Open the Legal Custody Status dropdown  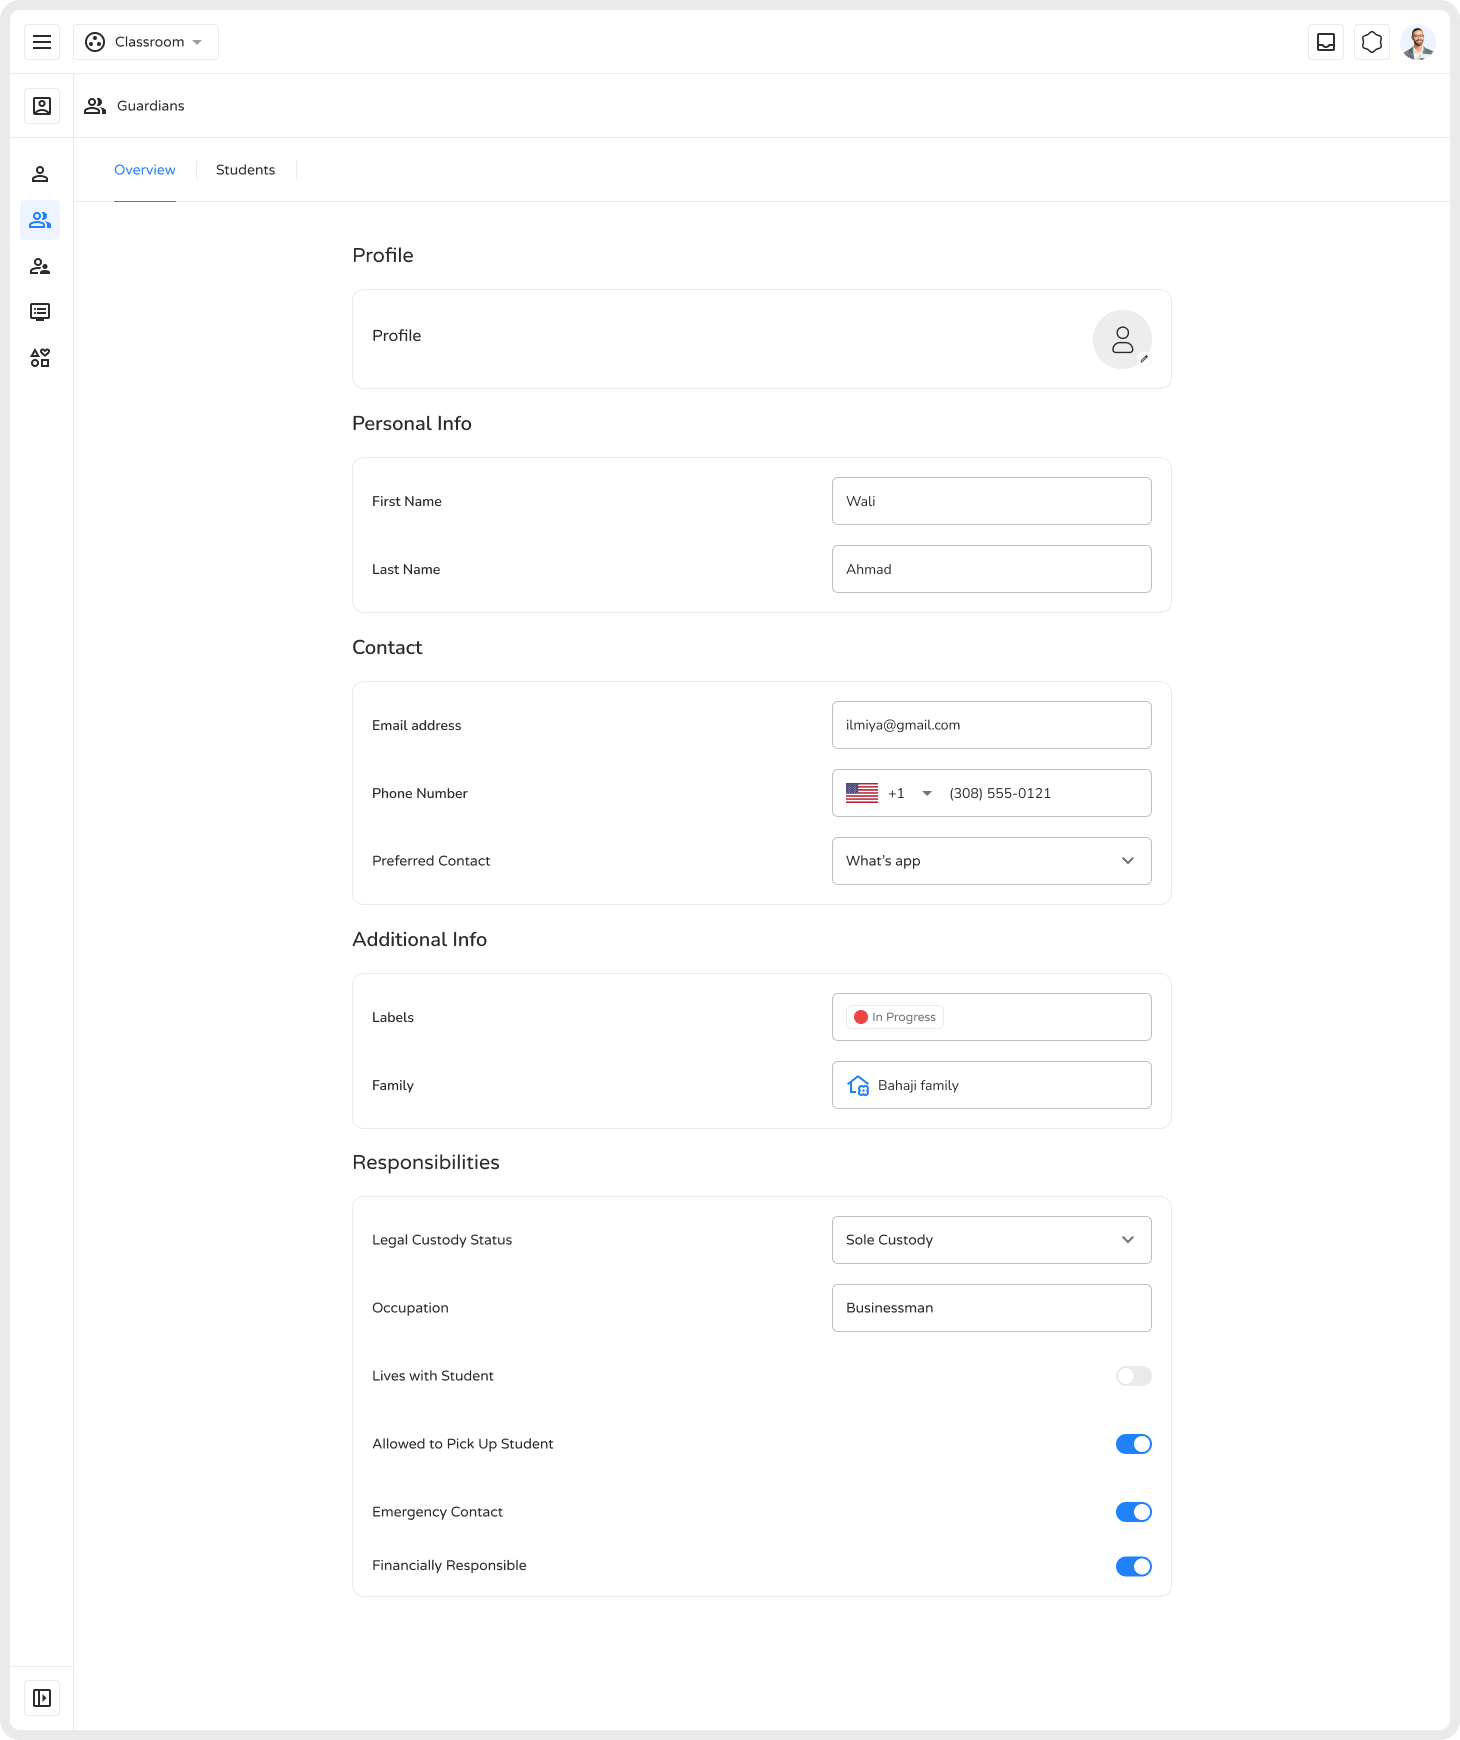point(991,1240)
